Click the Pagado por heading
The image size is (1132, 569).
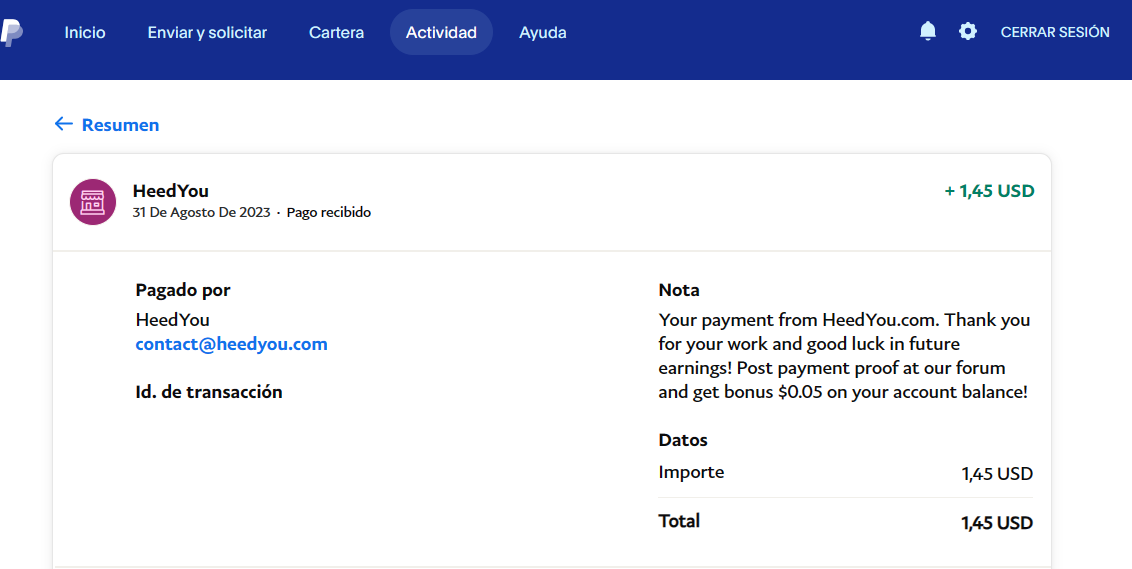pos(183,290)
